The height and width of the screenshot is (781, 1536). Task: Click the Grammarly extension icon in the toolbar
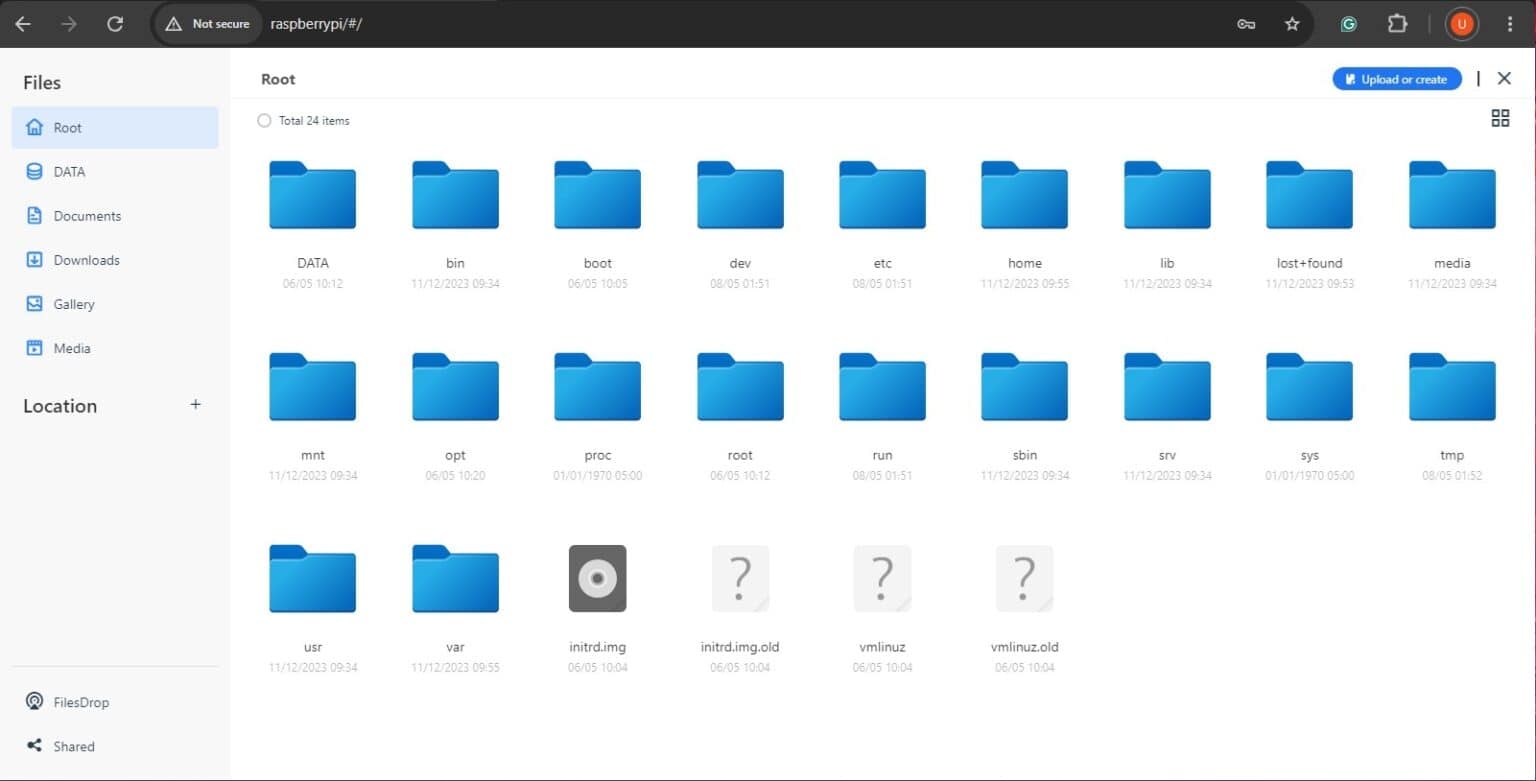pos(1348,23)
